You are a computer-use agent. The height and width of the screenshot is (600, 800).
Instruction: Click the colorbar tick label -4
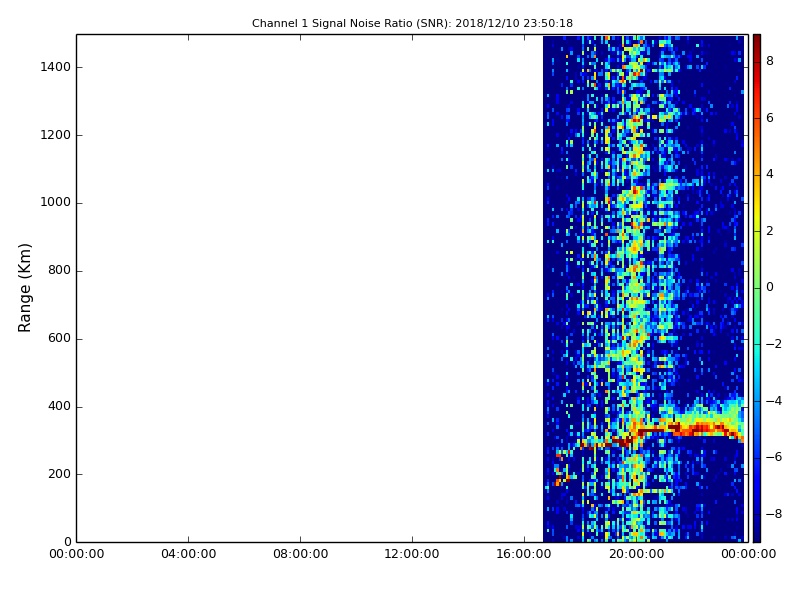[773, 401]
